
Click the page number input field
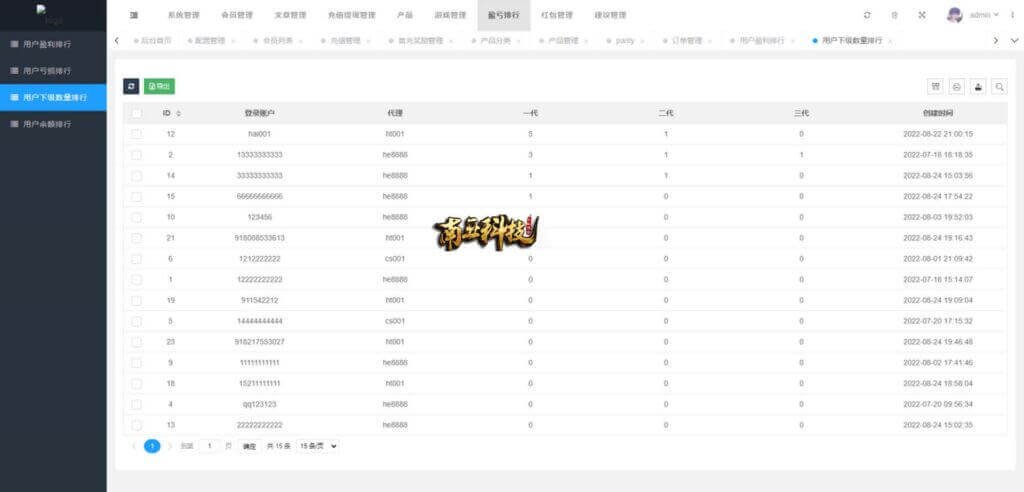pos(211,446)
